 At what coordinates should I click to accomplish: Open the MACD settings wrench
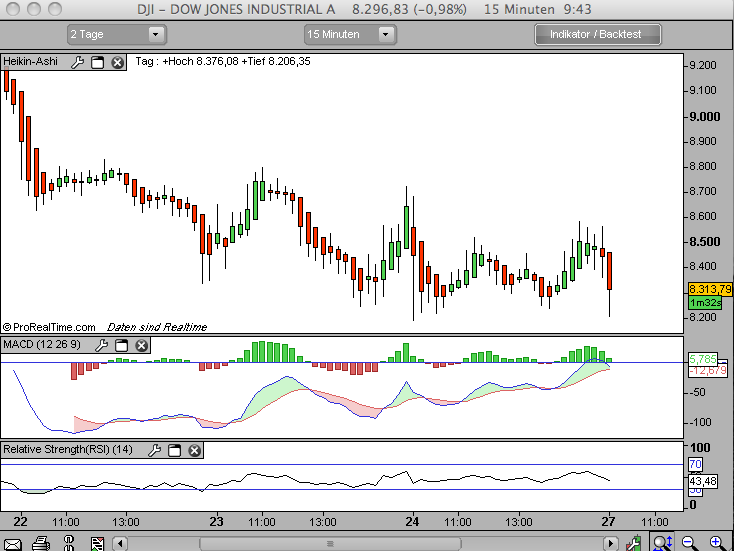point(102,345)
